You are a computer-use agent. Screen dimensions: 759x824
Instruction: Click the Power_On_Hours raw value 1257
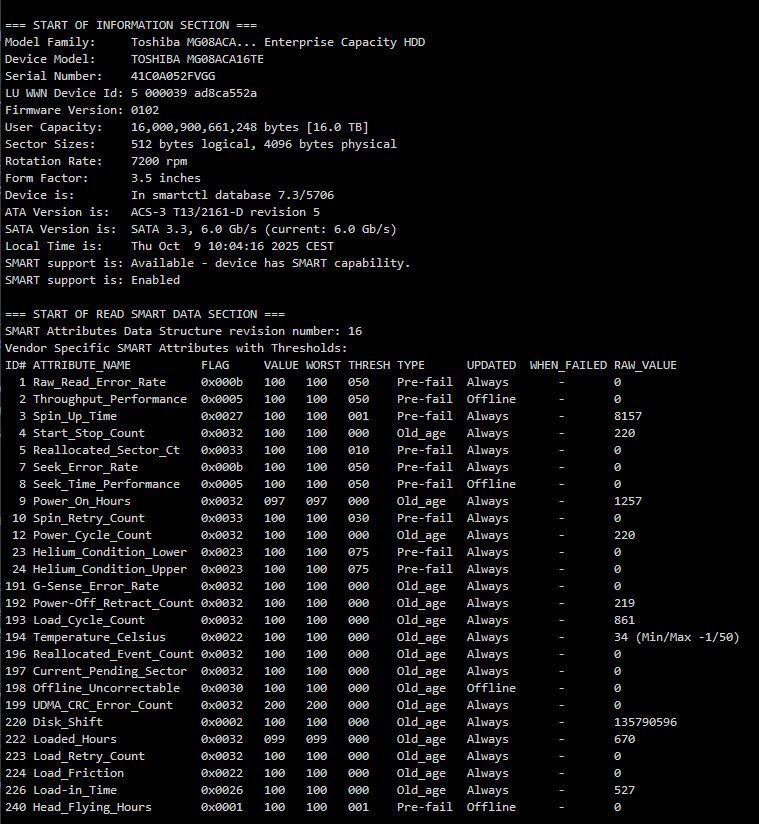628,501
